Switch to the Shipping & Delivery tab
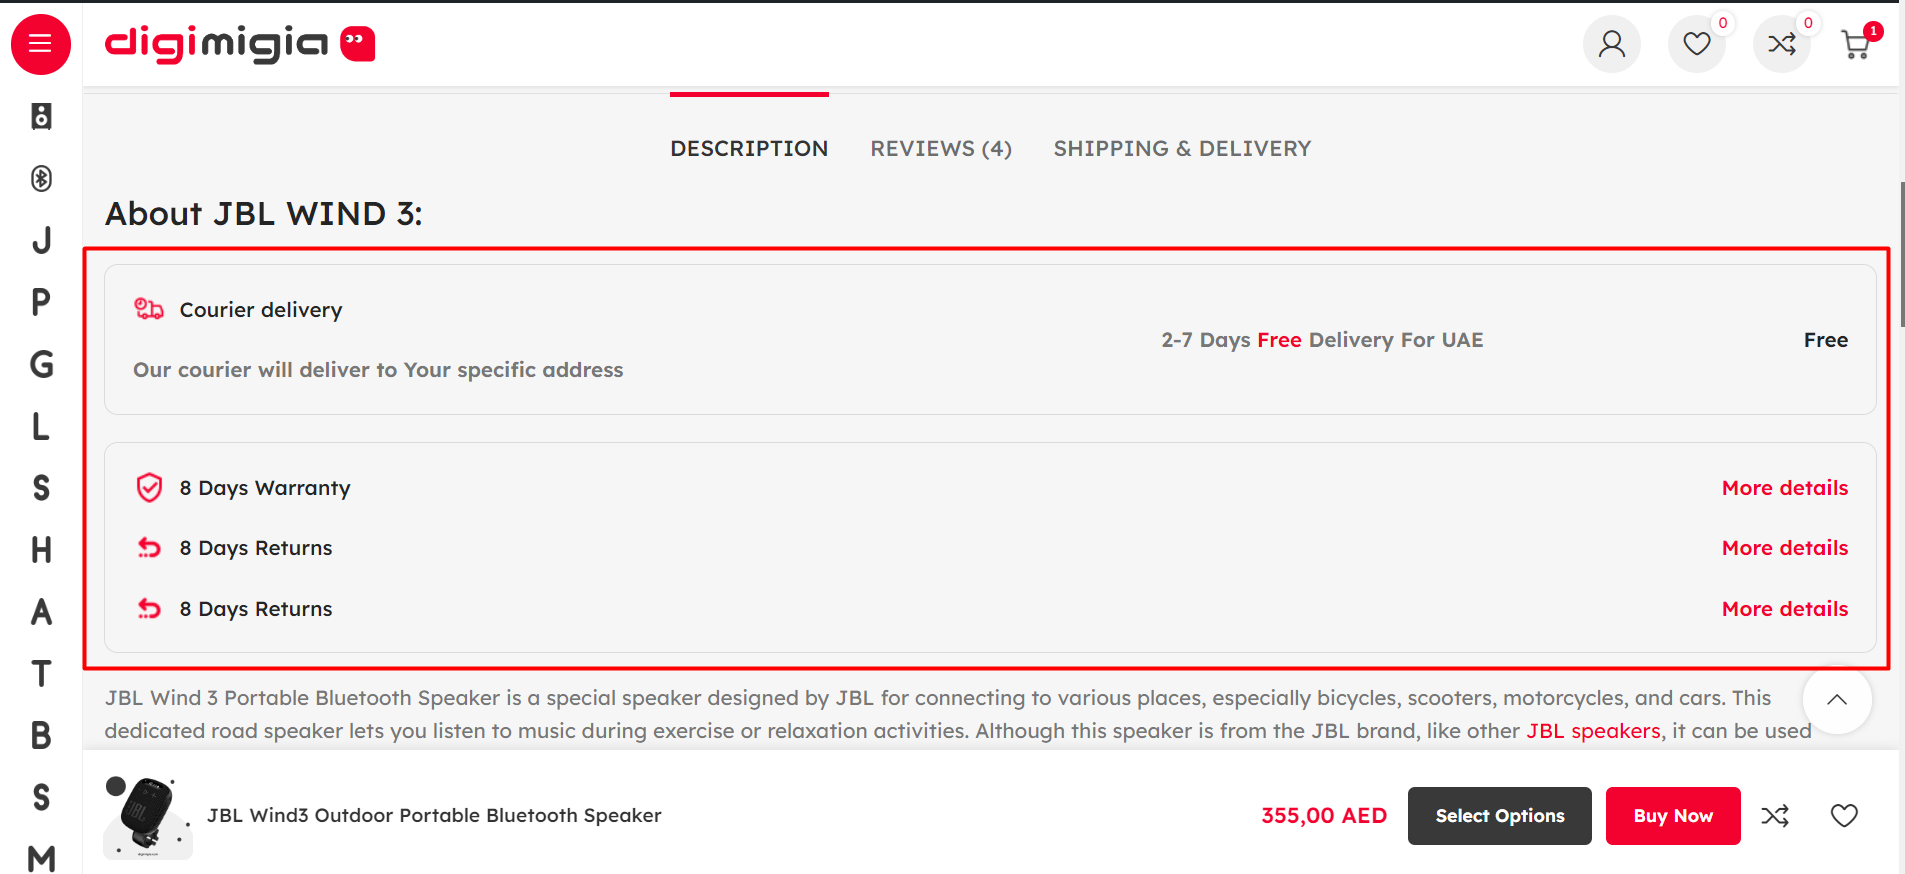The height and width of the screenshot is (874, 1905). pos(1182,149)
